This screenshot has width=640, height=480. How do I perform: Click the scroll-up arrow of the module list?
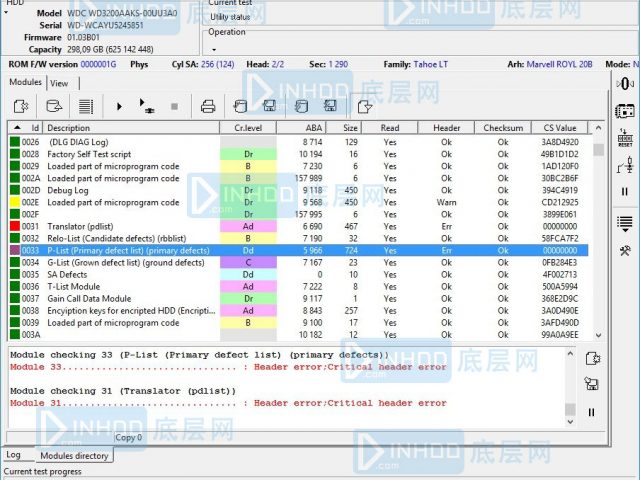click(x=598, y=128)
